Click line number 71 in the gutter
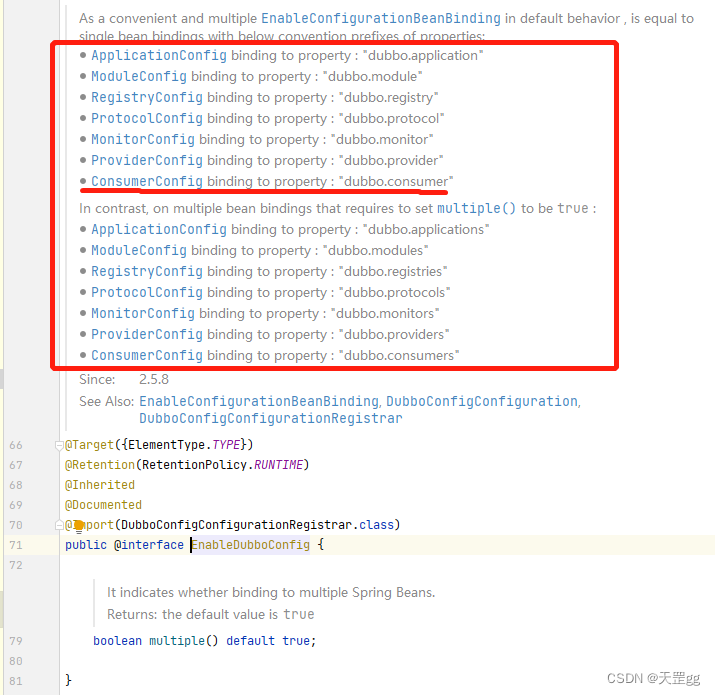 (x=16, y=545)
